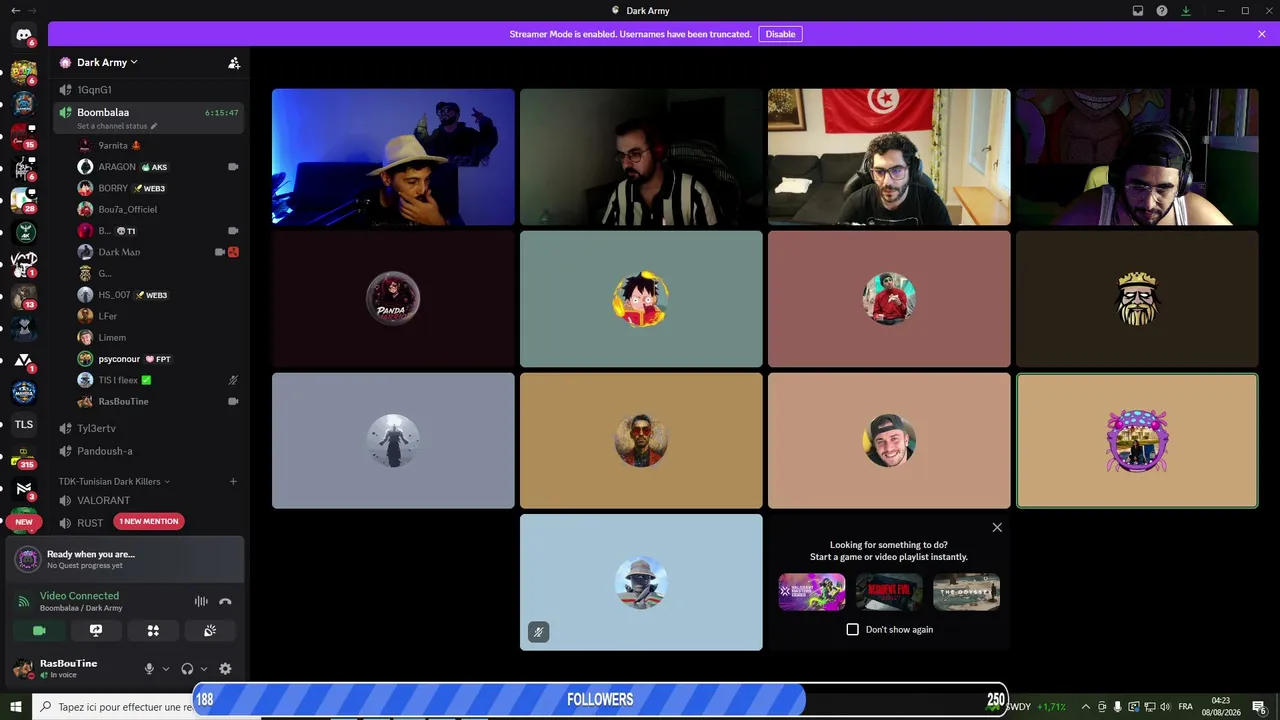
Task: Deafen using the headphones icon
Action: (187, 669)
